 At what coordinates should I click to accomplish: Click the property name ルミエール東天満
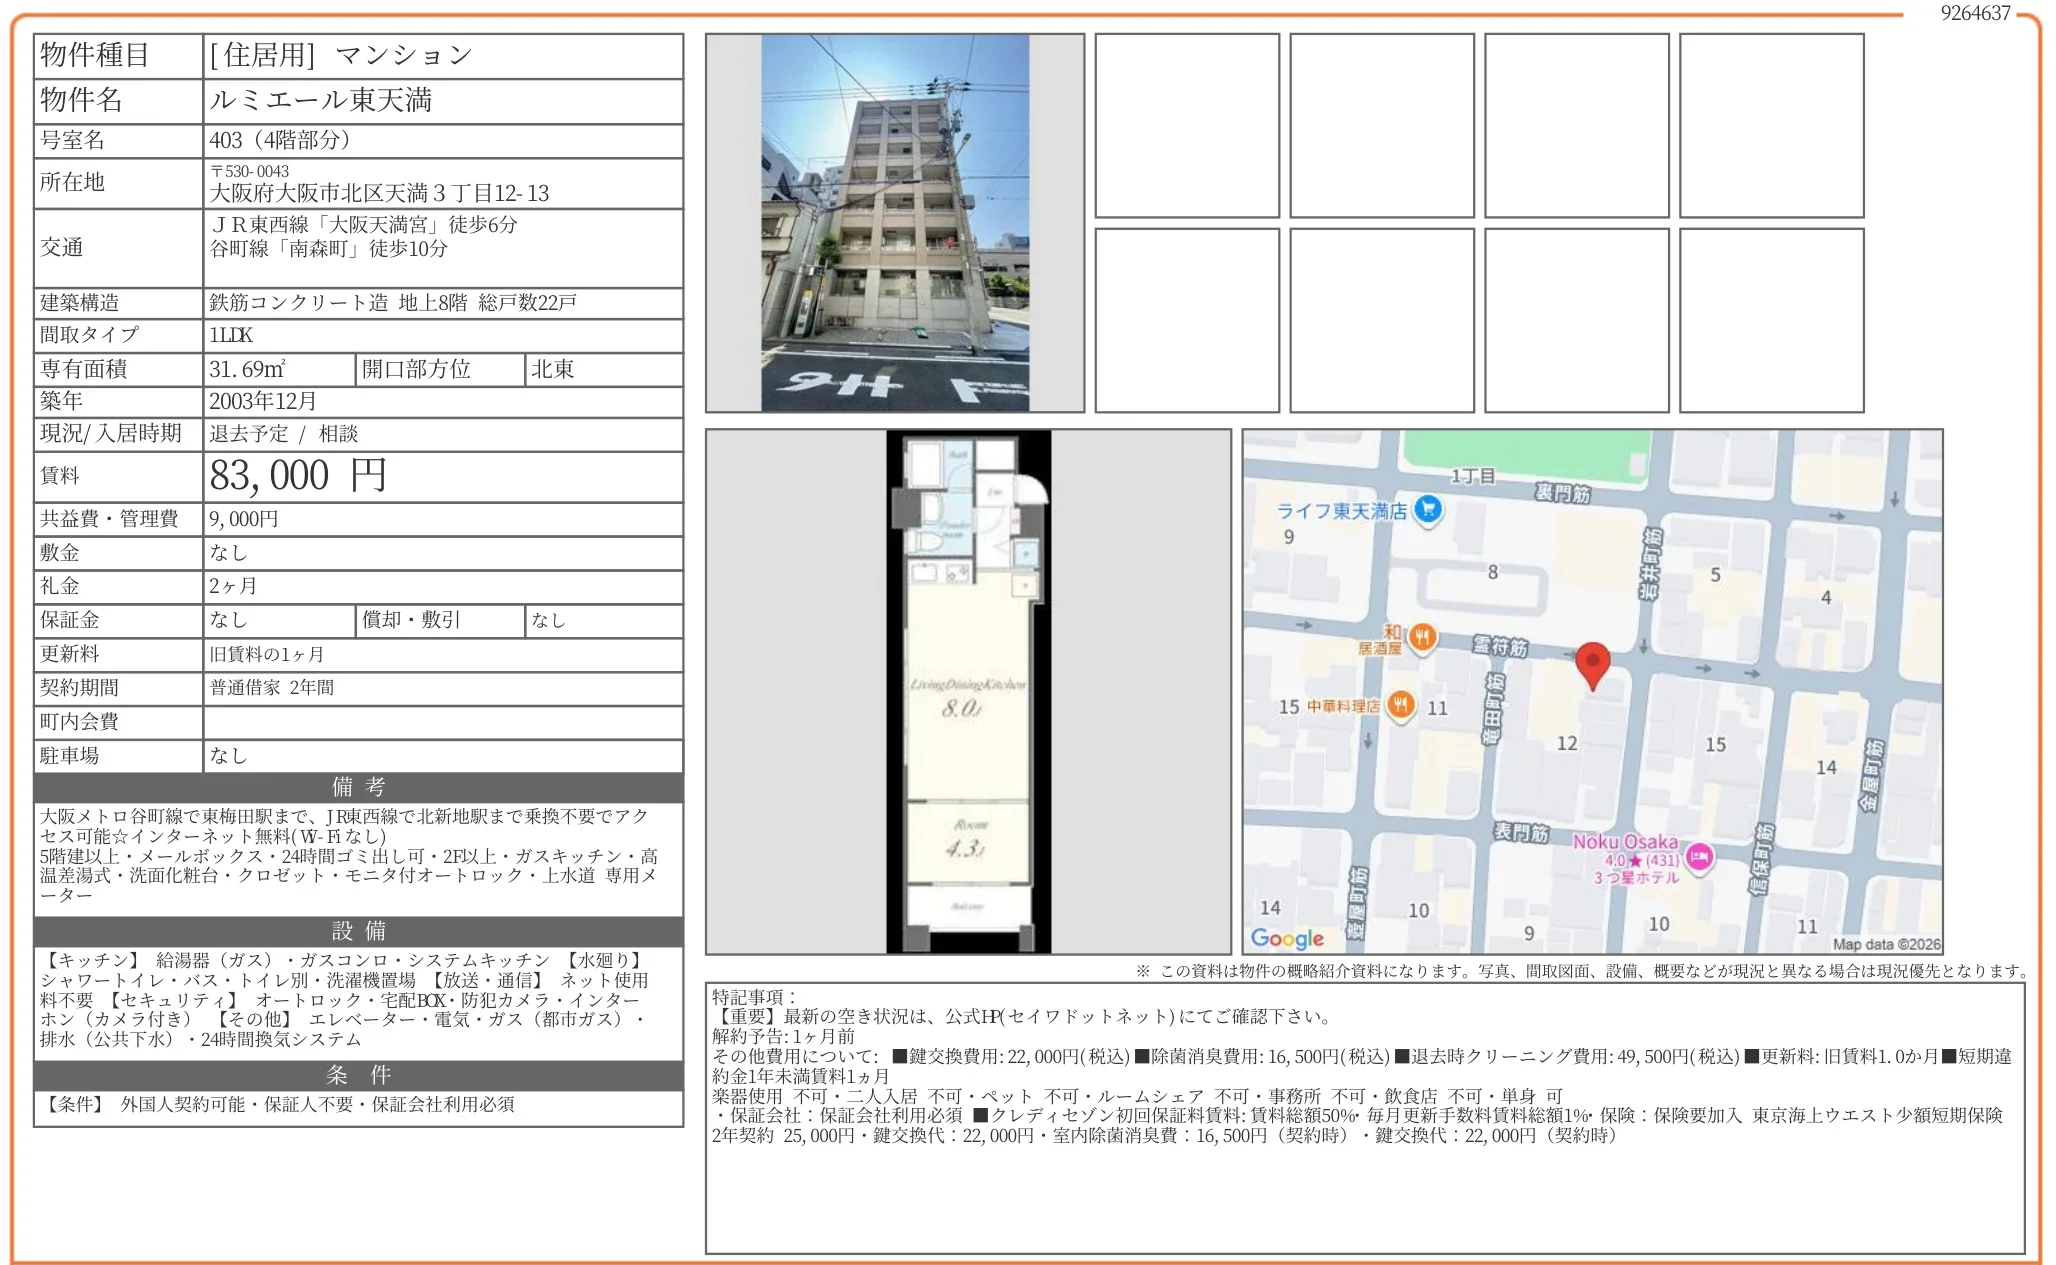pyautogui.click(x=320, y=100)
